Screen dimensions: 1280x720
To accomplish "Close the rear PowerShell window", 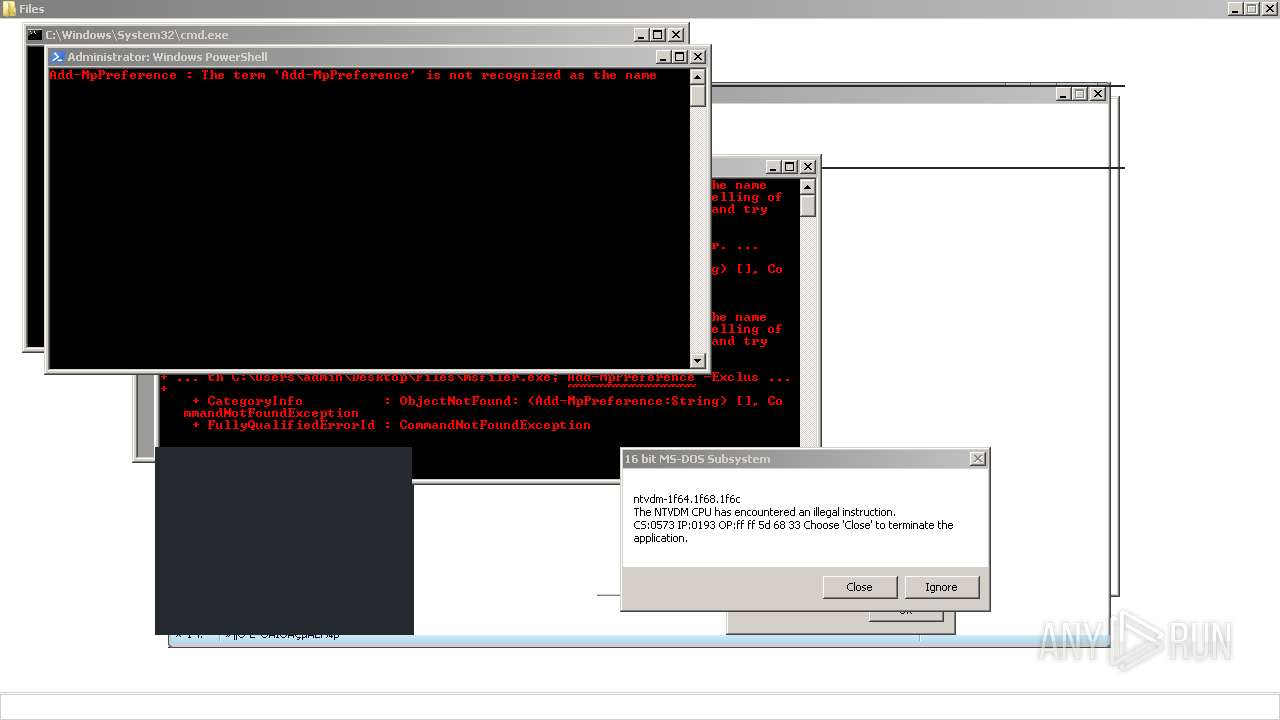I will [x=808, y=167].
